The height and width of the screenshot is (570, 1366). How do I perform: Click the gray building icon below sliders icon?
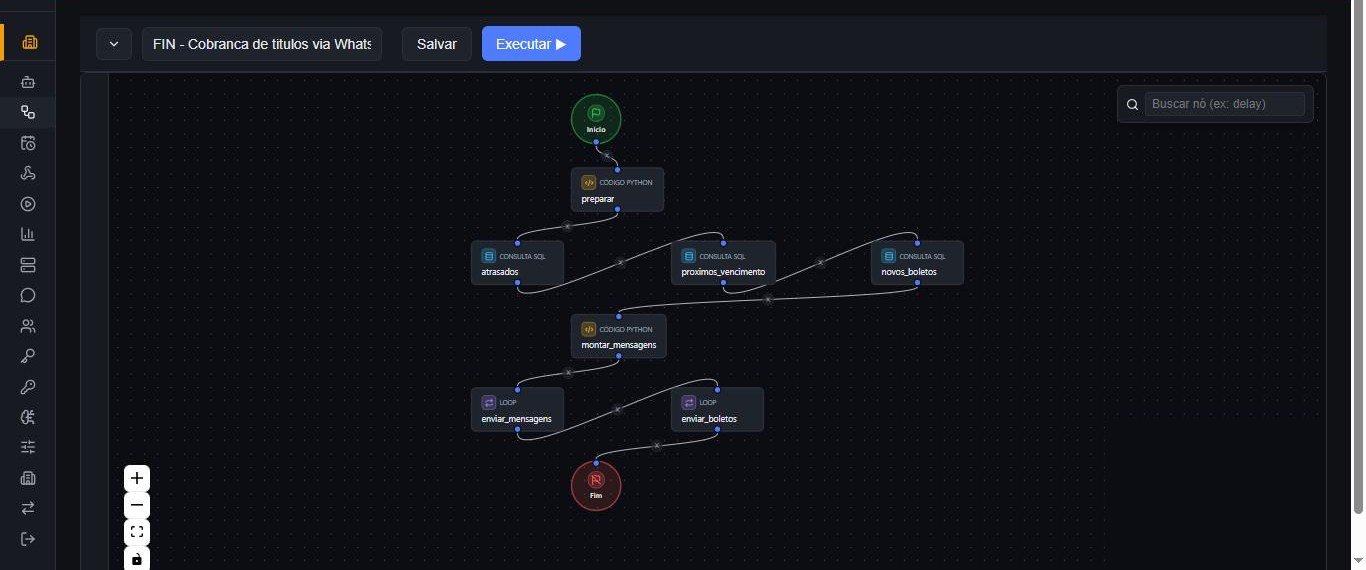28,478
